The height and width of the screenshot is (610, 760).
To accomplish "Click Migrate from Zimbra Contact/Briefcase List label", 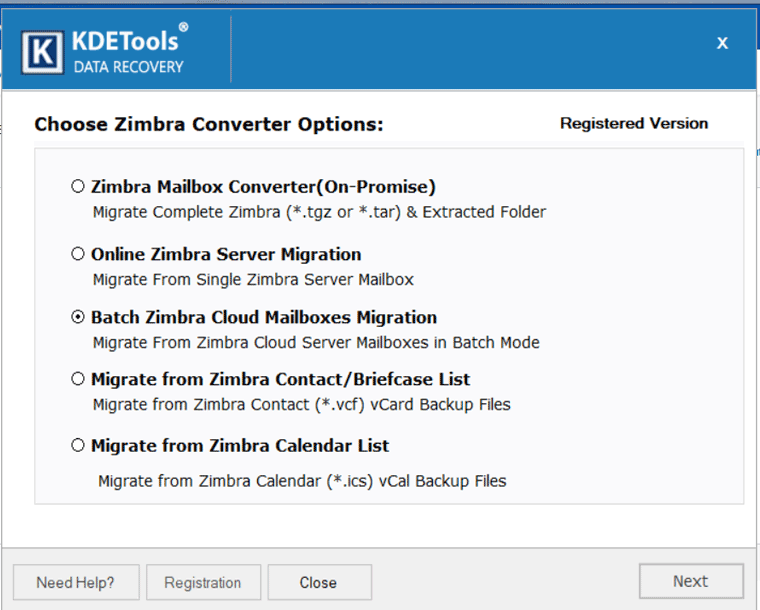I will click(x=280, y=379).
